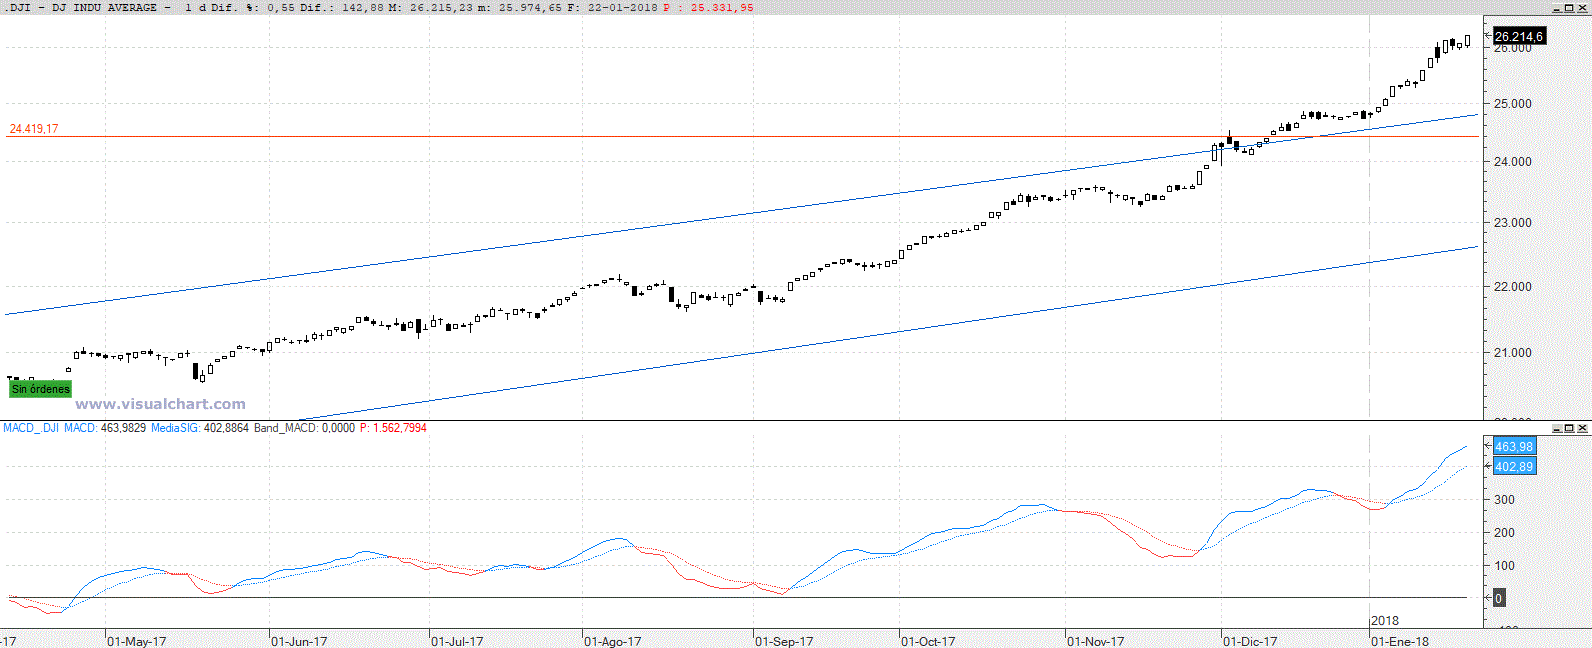Viewport: 1592px width, 648px height.
Task: Click the 01-Jul-17 date axis label
Action: tap(457, 641)
